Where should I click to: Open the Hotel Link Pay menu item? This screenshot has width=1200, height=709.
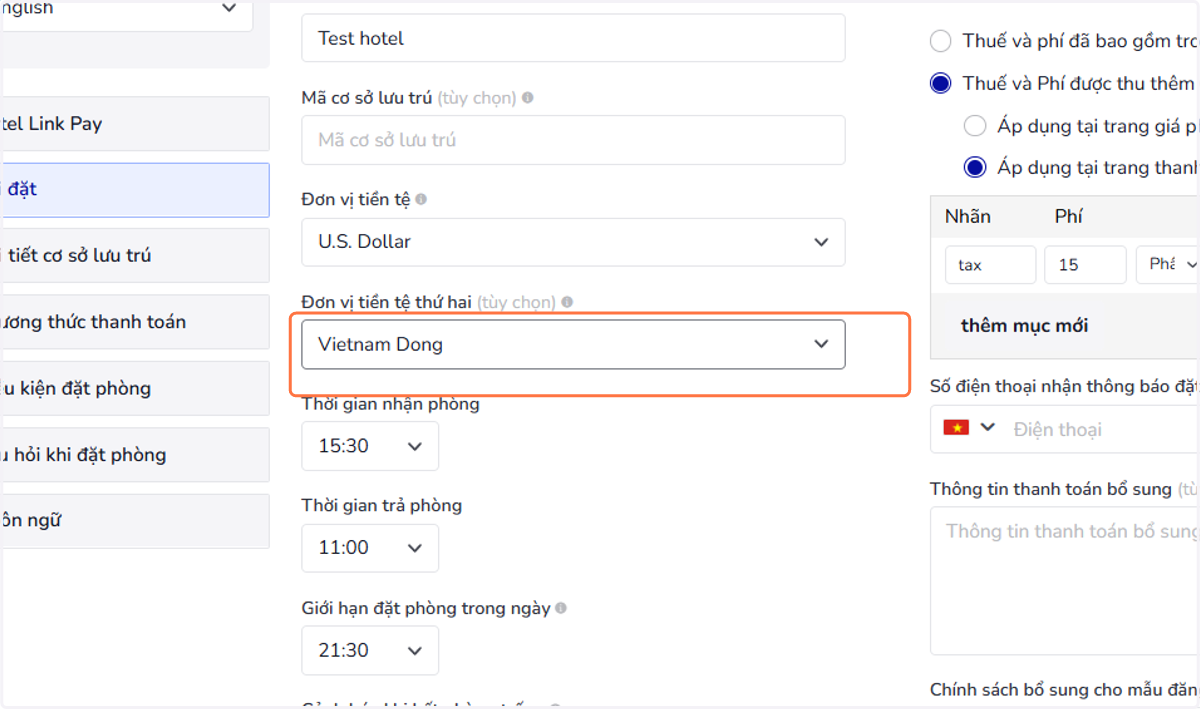coord(135,124)
